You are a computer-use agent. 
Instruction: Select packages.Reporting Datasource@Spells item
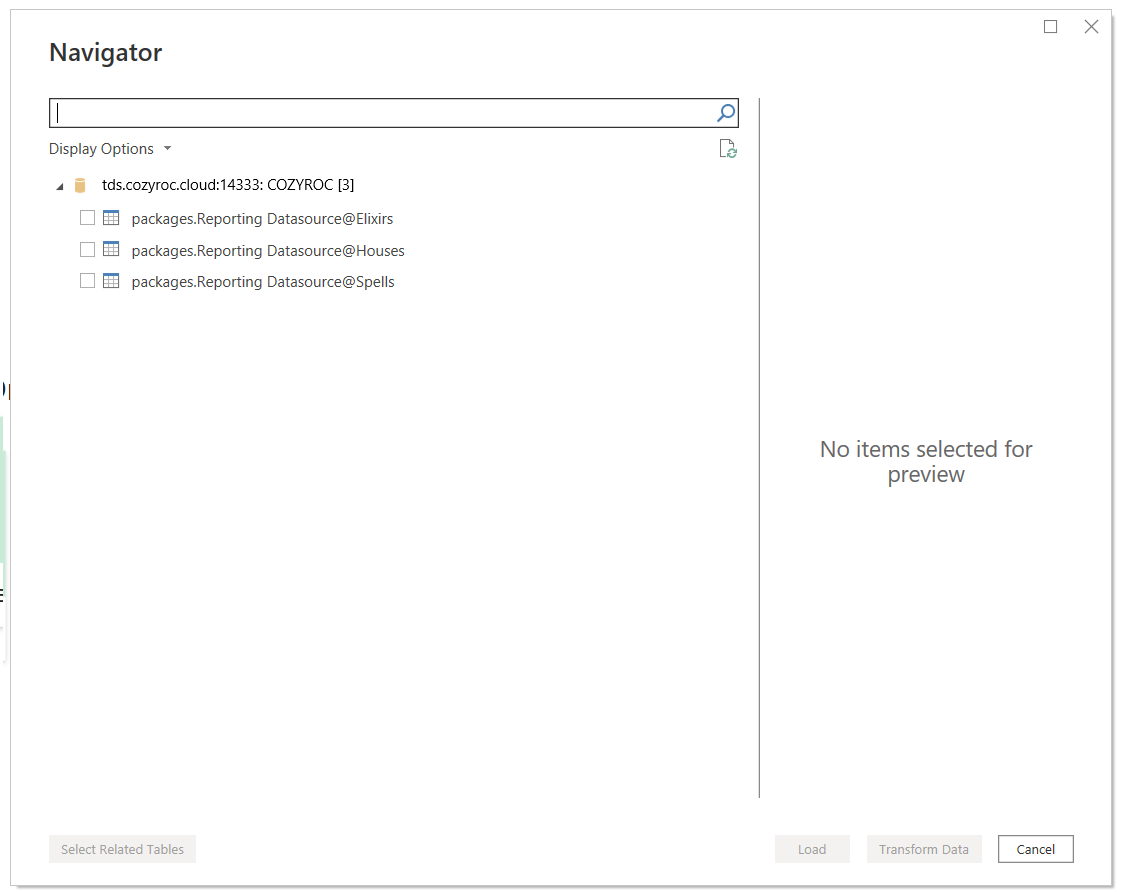pos(263,282)
